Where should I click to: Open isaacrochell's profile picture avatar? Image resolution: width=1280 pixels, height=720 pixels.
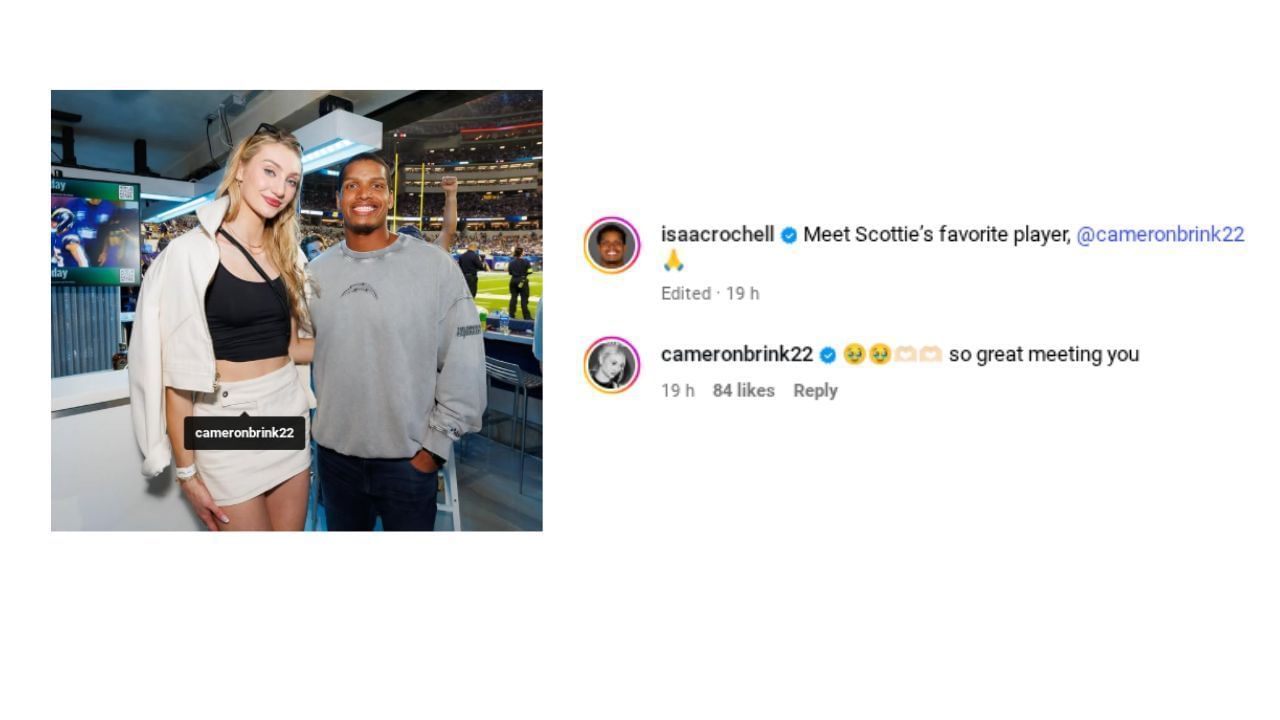(612, 245)
